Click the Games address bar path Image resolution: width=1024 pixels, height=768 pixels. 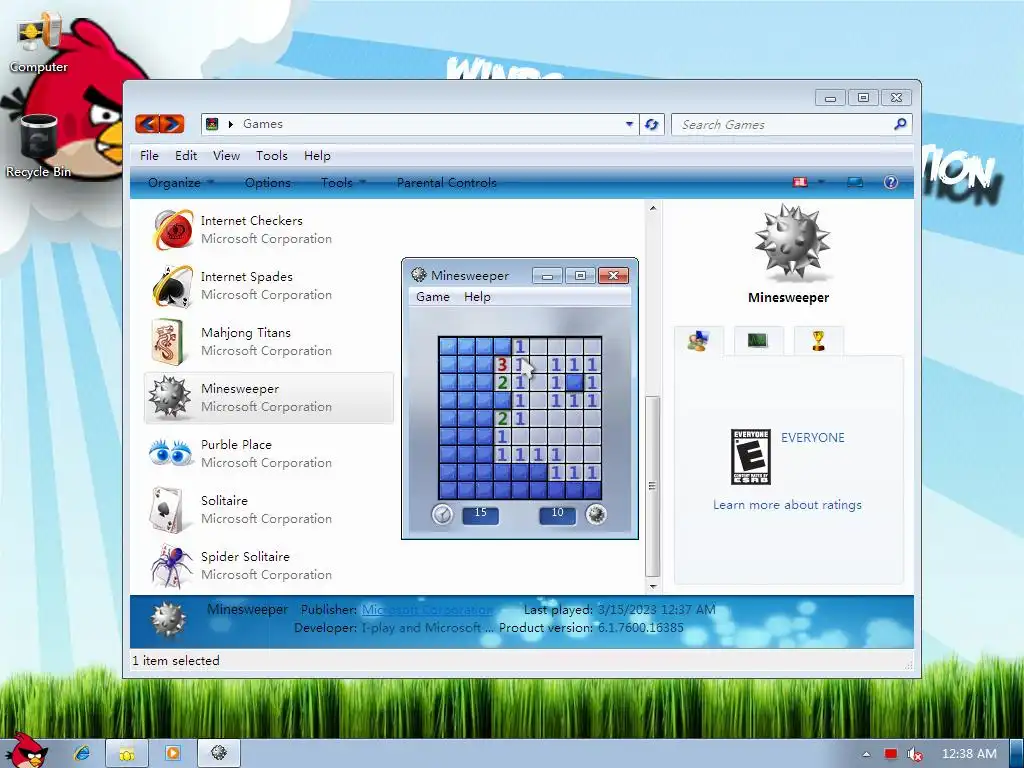[263, 123]
